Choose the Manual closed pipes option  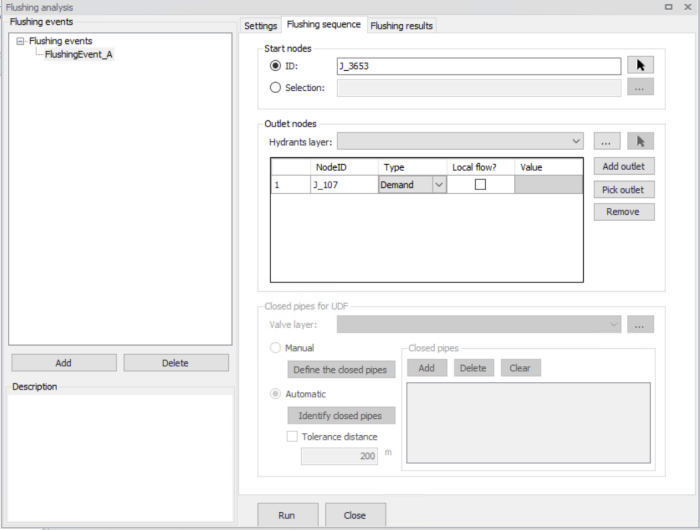(275, 348)
